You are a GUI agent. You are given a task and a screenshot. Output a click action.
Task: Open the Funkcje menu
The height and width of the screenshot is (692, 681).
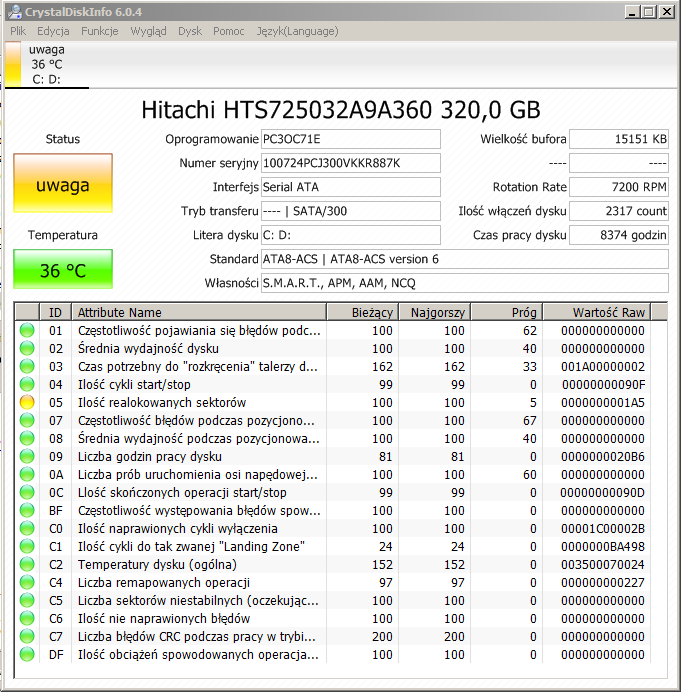(100, 31)
